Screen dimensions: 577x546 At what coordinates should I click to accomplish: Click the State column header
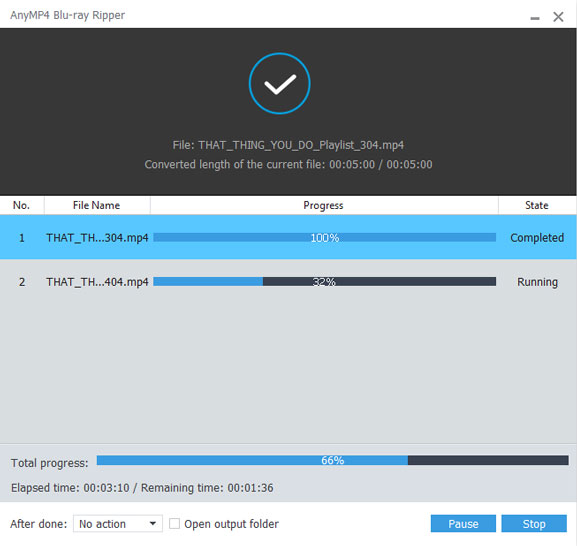pos(537,205)
